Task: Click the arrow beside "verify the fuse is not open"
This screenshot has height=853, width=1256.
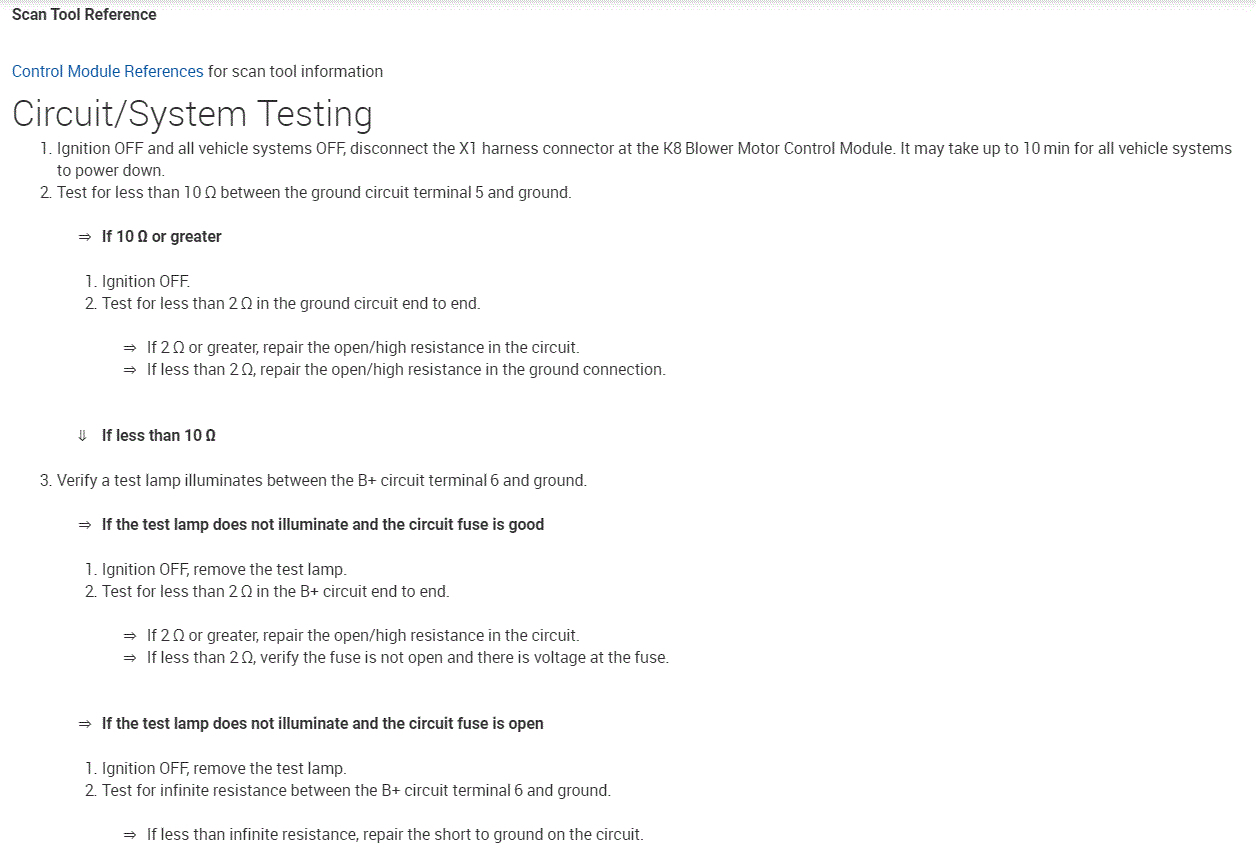Action: click(x=129, y=658)
